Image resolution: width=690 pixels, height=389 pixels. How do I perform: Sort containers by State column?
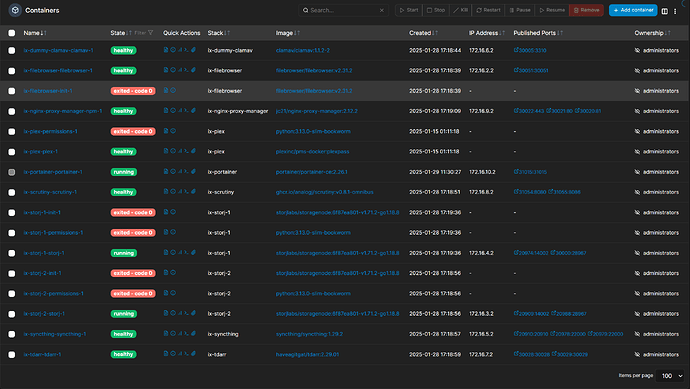pyautogui.click(x=121, y=33)
